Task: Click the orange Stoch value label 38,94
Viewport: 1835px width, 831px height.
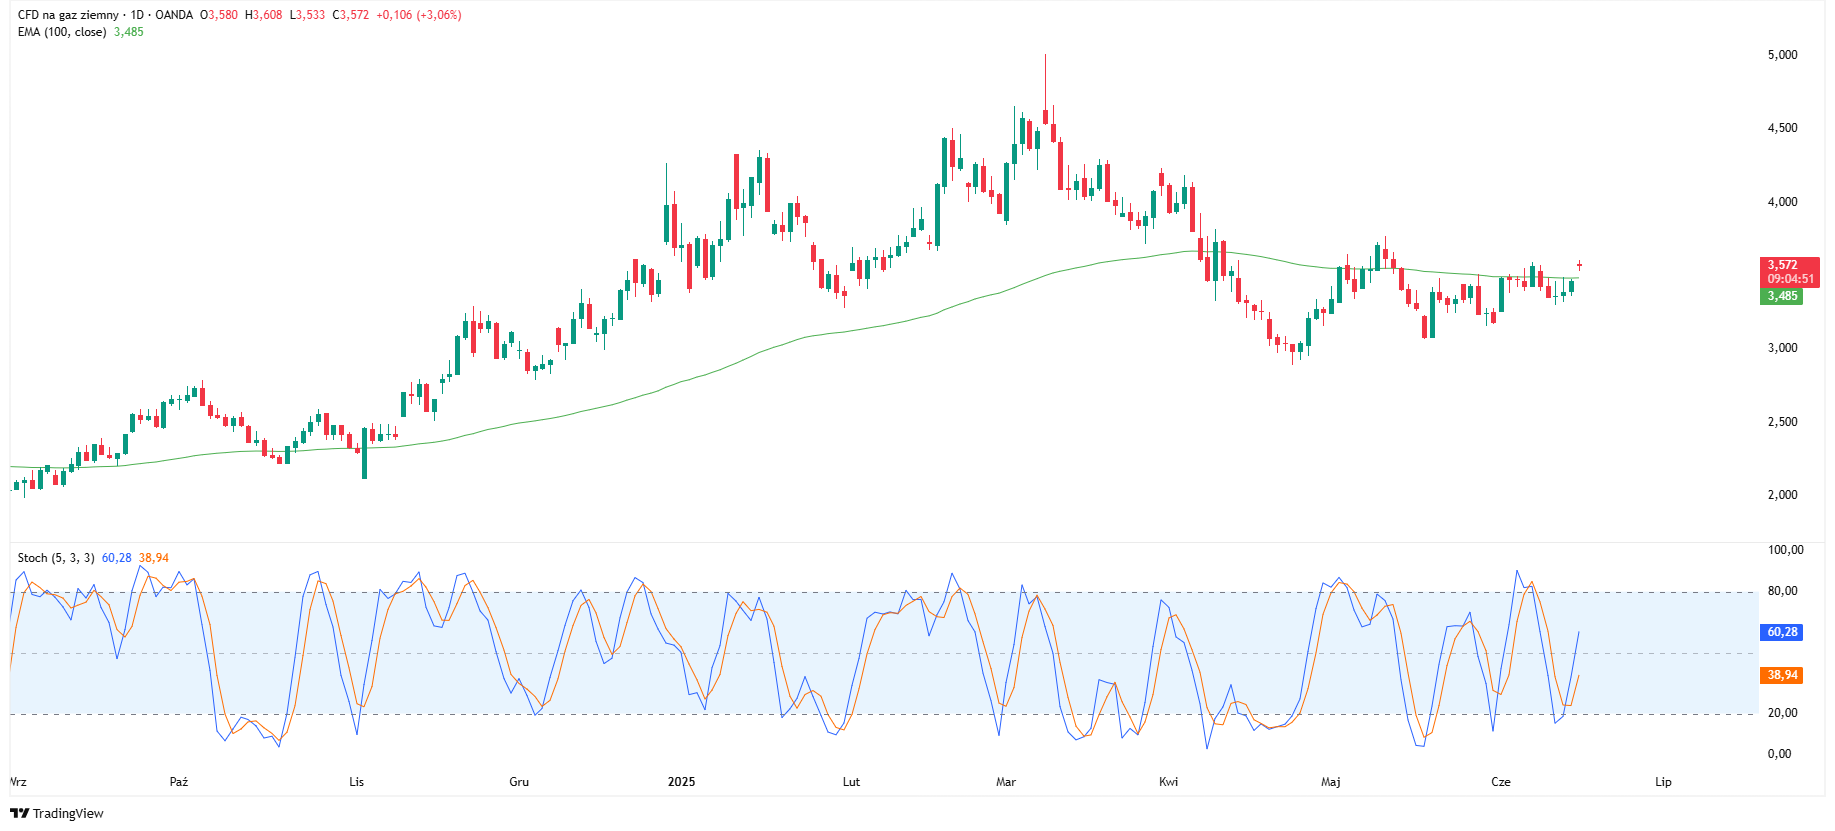Action: coord(1782,675)
